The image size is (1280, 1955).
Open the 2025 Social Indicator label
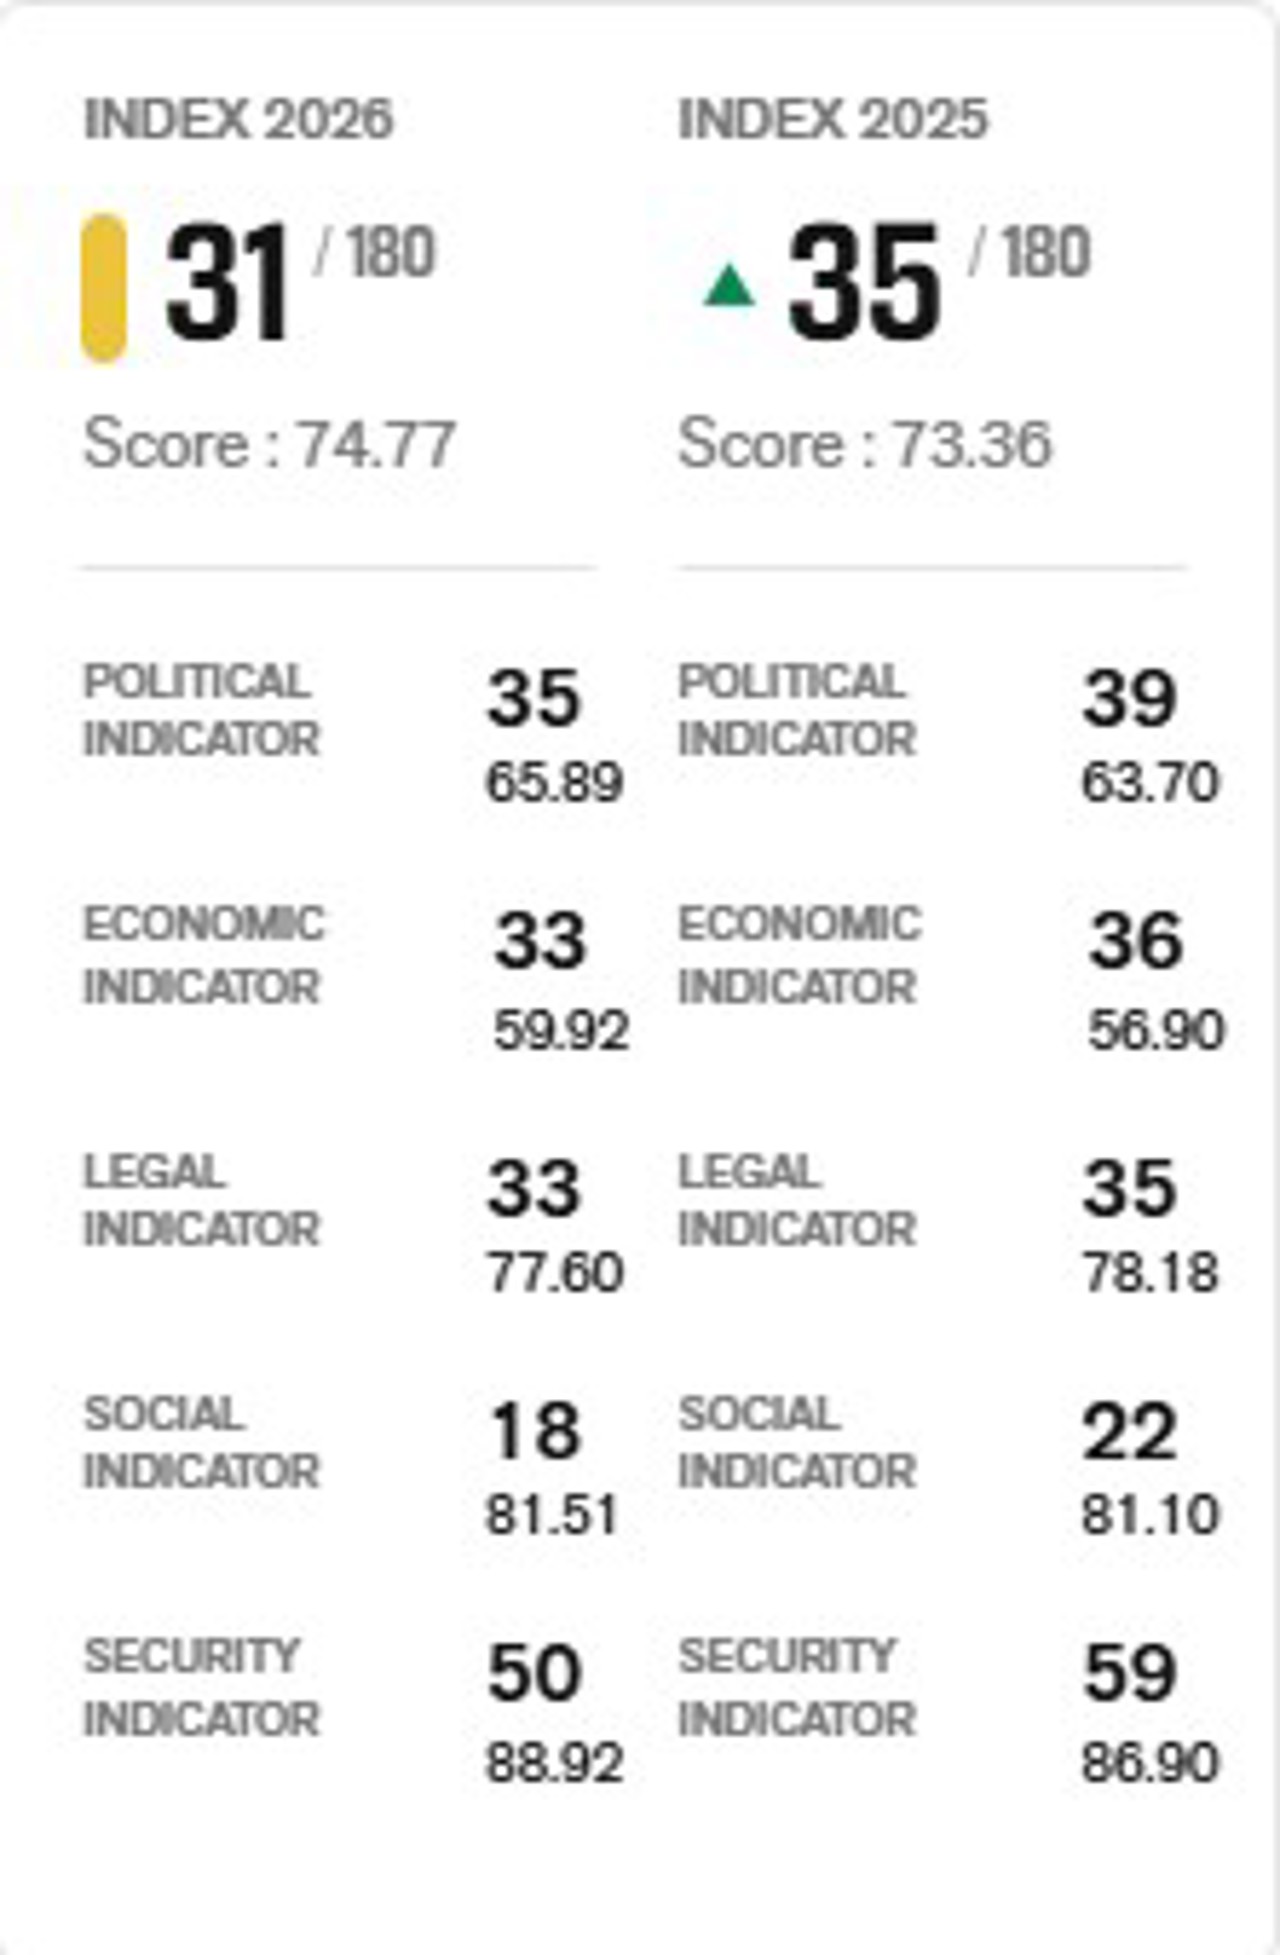click(797, 1442)
